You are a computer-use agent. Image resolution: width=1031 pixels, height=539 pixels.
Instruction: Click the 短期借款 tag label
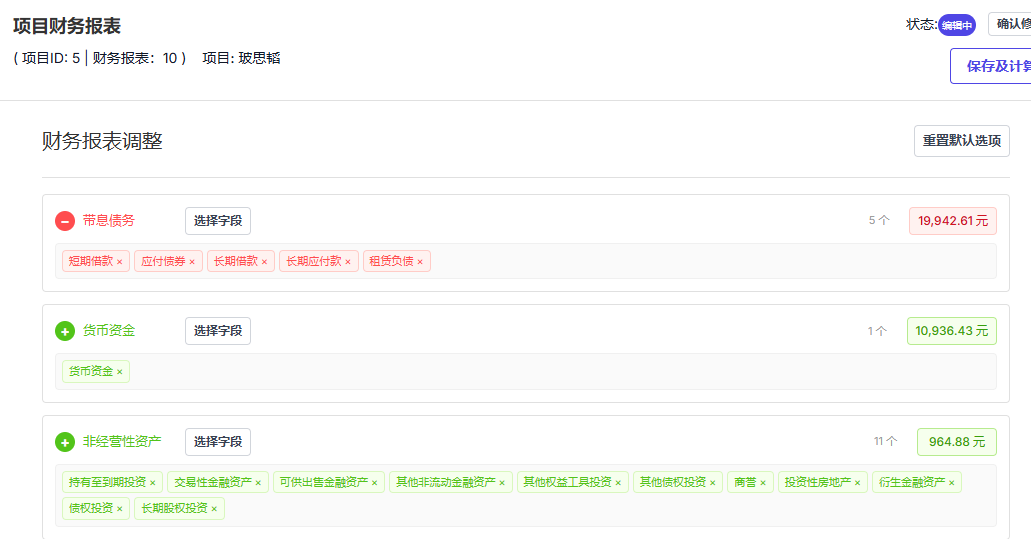point(91,262)
